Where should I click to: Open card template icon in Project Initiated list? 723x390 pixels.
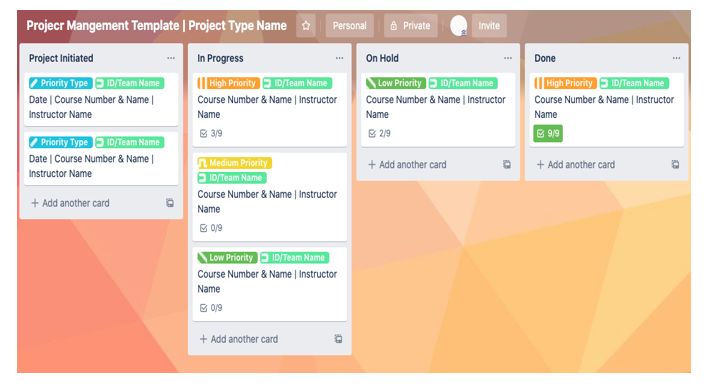(x=170, y=203)
